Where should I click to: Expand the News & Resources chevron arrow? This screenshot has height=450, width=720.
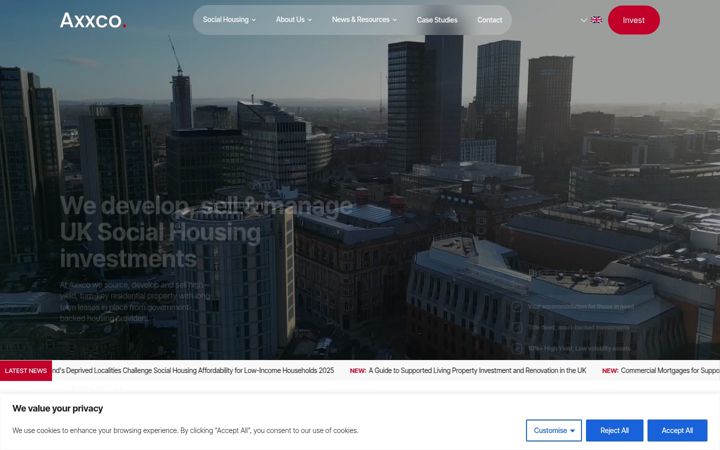394,20
